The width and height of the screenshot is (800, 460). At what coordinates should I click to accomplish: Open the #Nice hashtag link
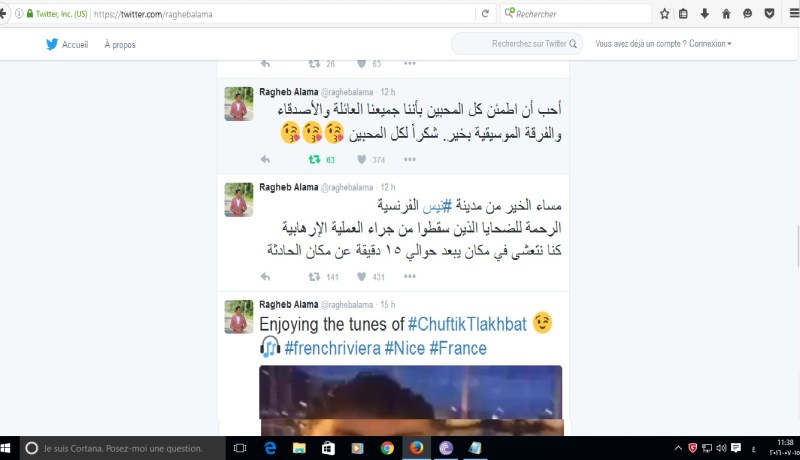(405, 348)
